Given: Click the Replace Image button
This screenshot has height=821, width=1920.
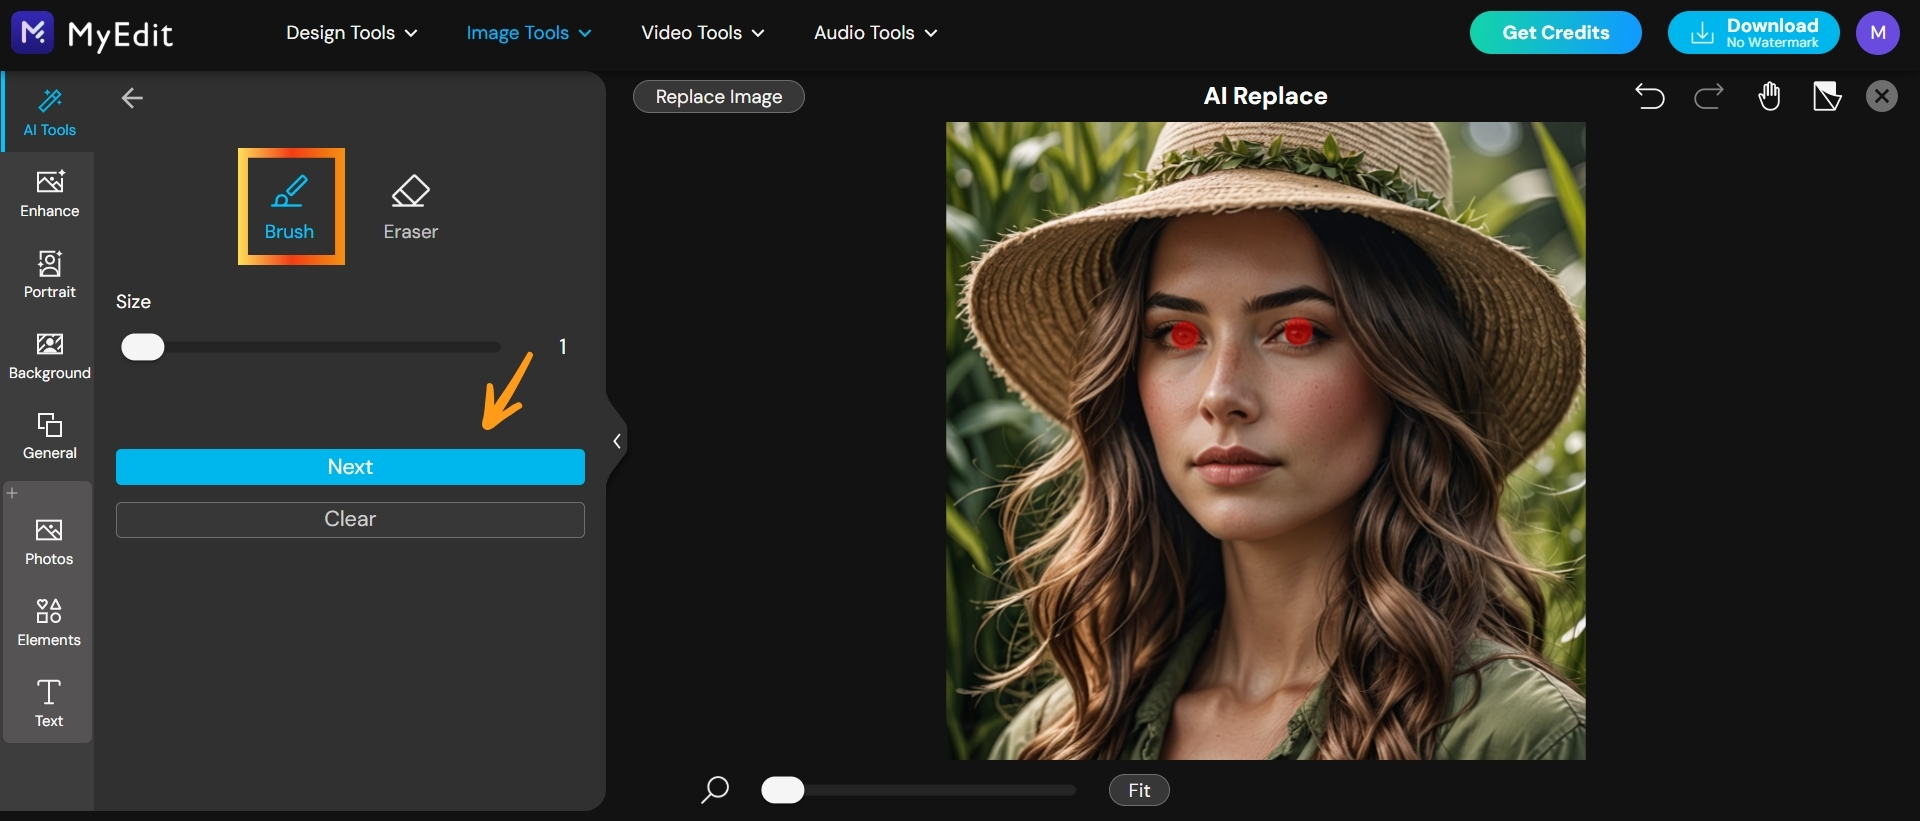Looking at the screenshot, I should click(718, 97).
